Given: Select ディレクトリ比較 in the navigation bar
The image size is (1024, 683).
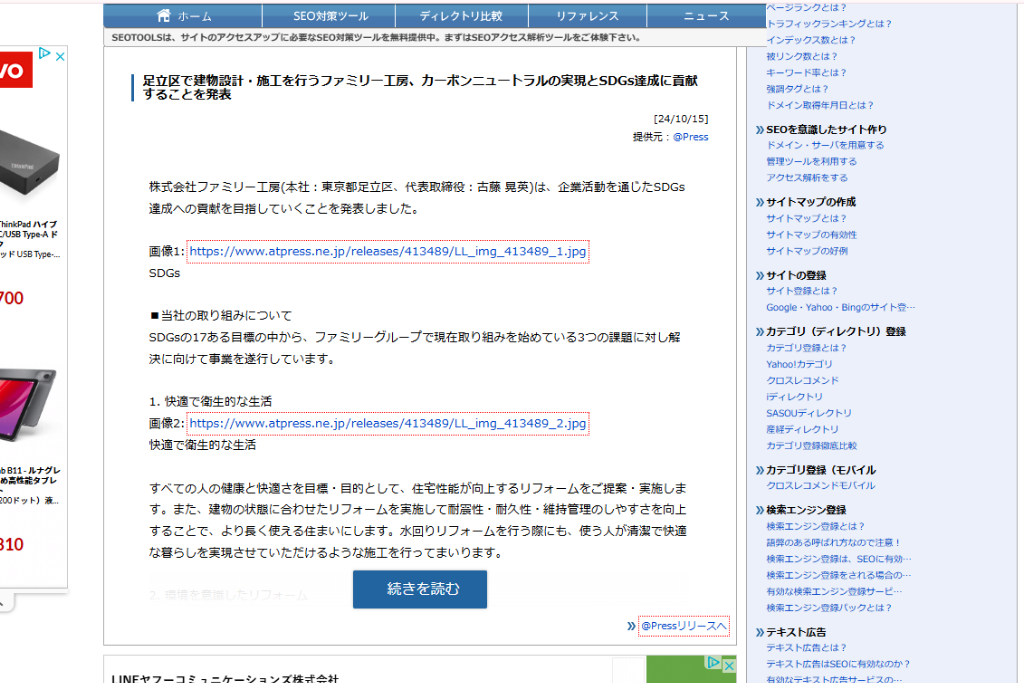Looking at the screenshot, I should tap(461, 16).
